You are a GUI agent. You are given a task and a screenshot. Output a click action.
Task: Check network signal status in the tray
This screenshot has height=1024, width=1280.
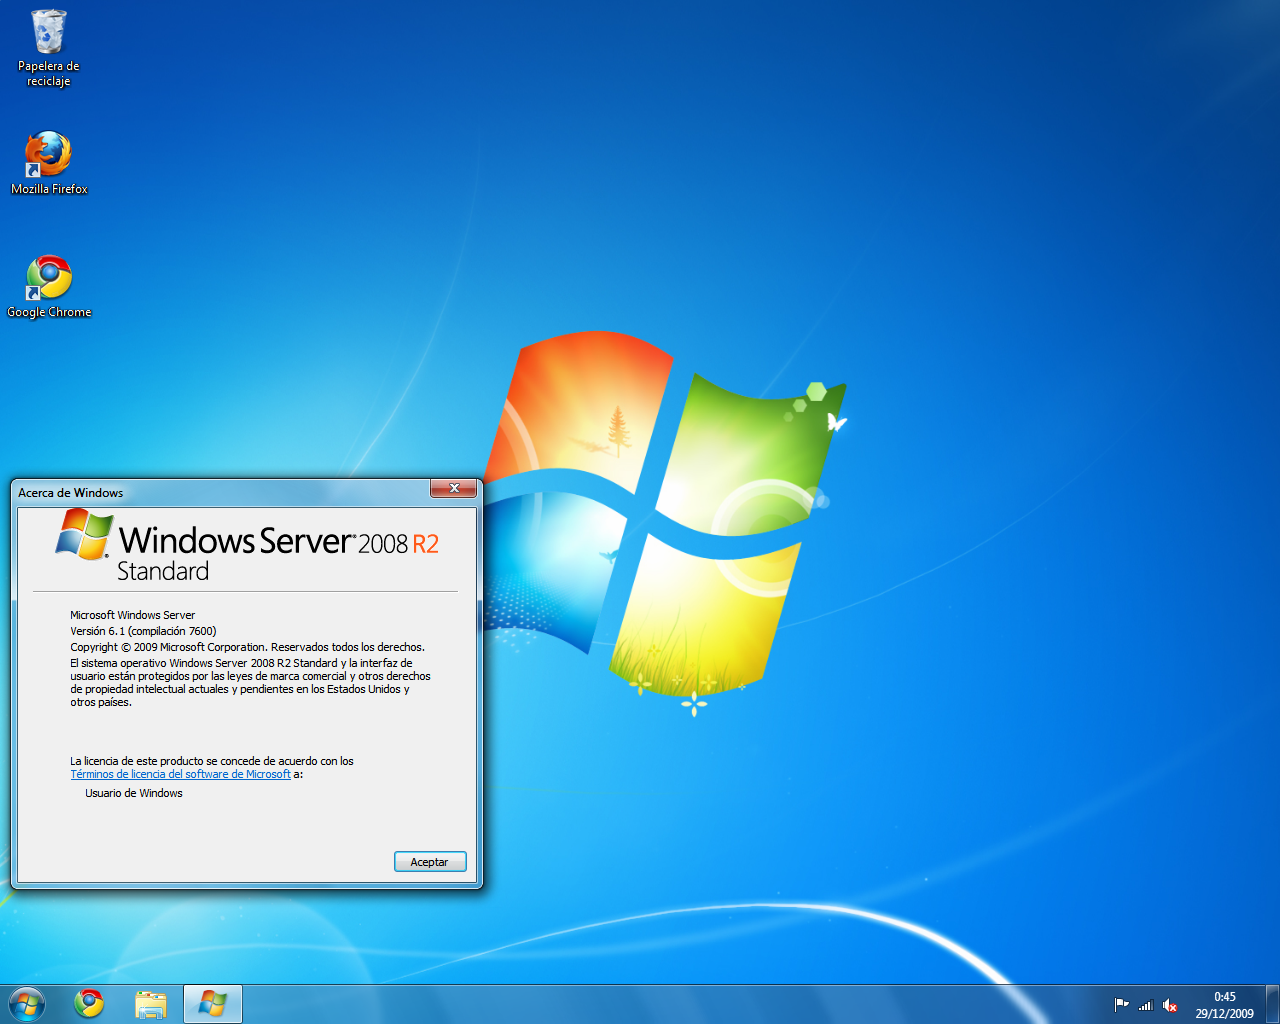click(x=1145, y=1006)
